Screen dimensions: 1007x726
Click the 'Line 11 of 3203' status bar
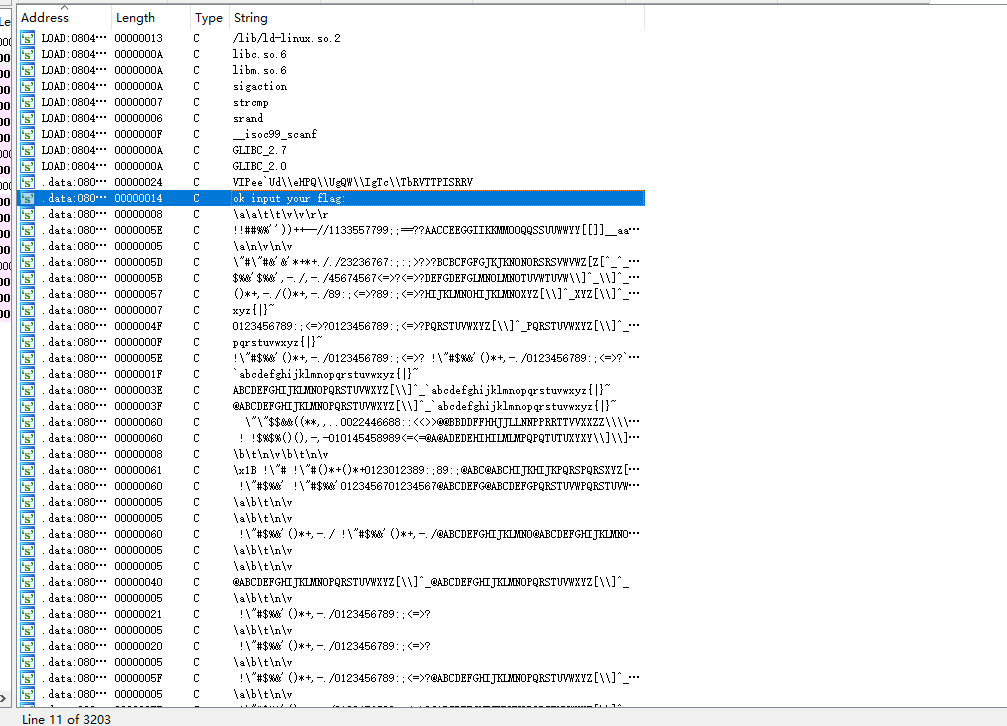click(62, 718)
